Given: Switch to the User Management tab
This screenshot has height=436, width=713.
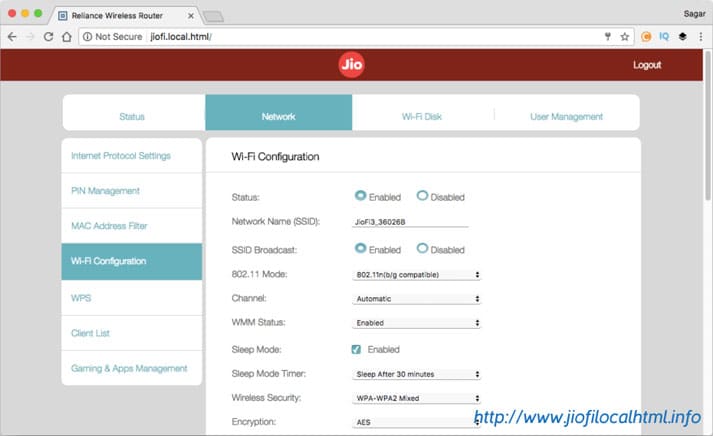Looking at the screenshot, I should (567, 117).
